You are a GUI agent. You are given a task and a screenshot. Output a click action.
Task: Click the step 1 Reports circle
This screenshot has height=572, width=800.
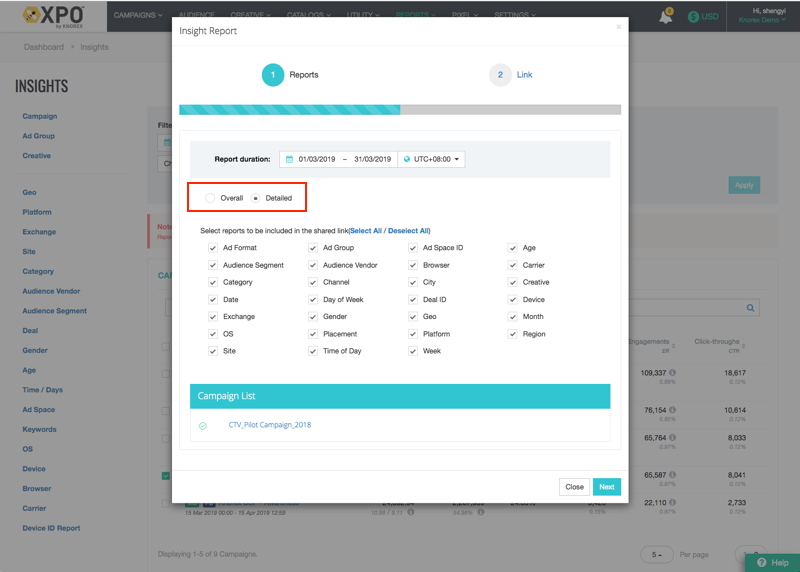click(273, 75)
